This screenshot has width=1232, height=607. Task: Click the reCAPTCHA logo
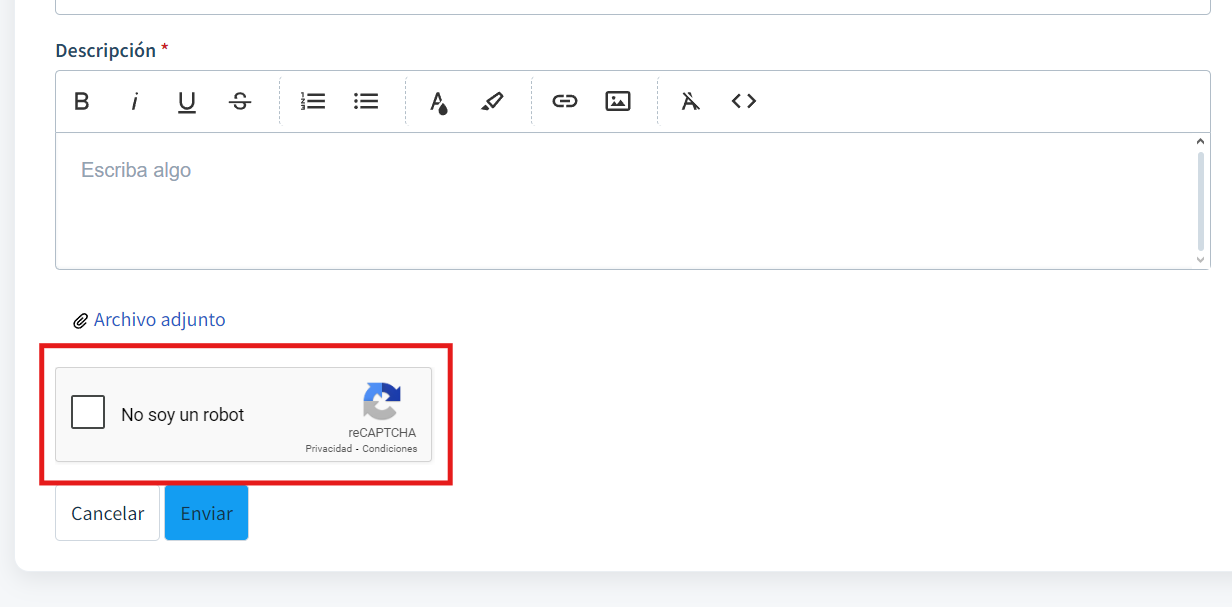click(382, 402)
